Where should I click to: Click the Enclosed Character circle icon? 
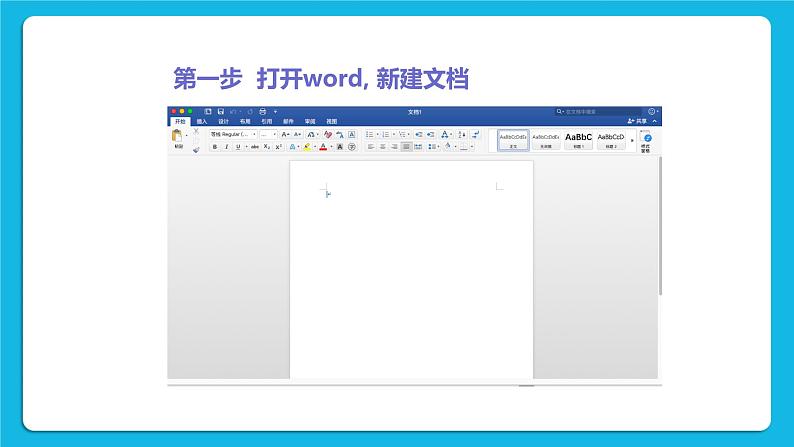[x=352, y=147]
